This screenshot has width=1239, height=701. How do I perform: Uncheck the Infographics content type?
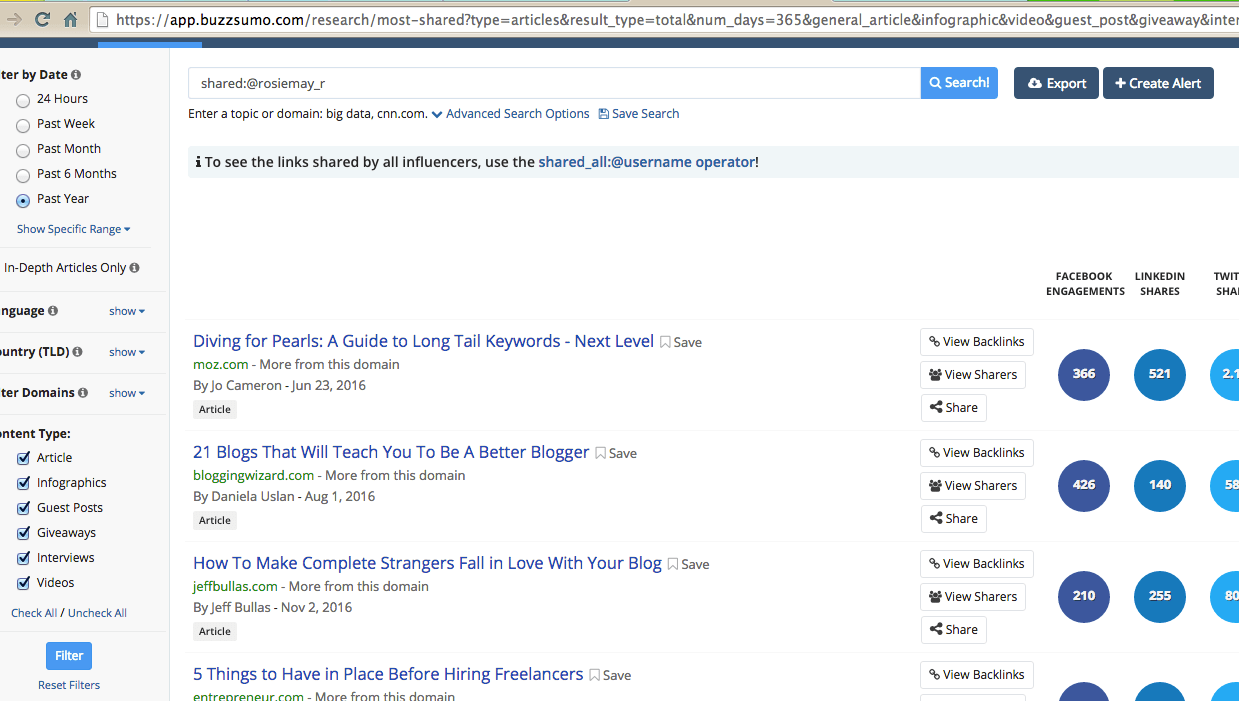(x=23, y=483)
